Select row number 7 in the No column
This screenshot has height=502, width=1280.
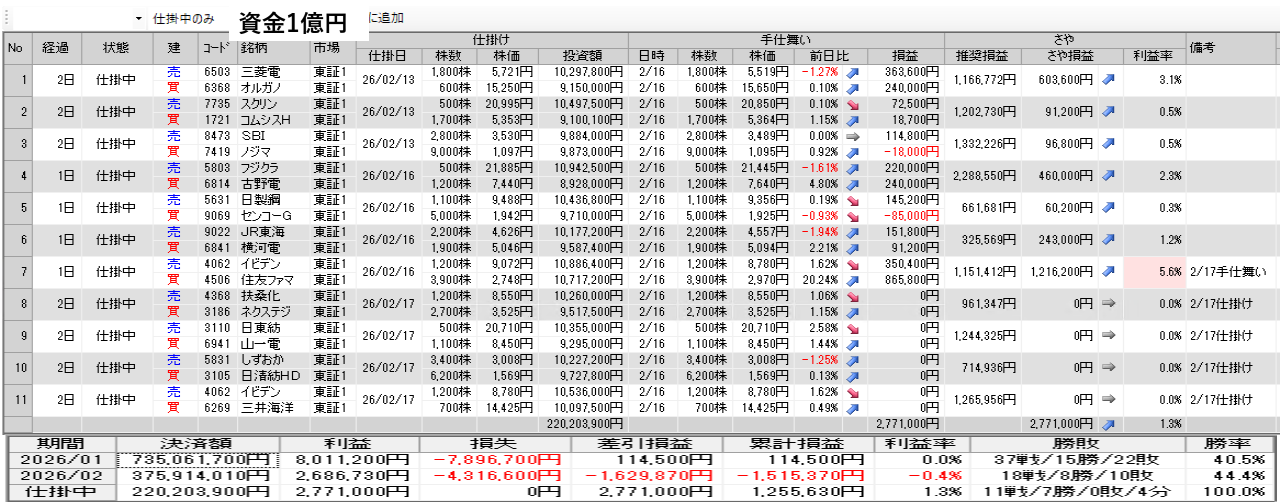pyautogui.click(x=16, y=273)
